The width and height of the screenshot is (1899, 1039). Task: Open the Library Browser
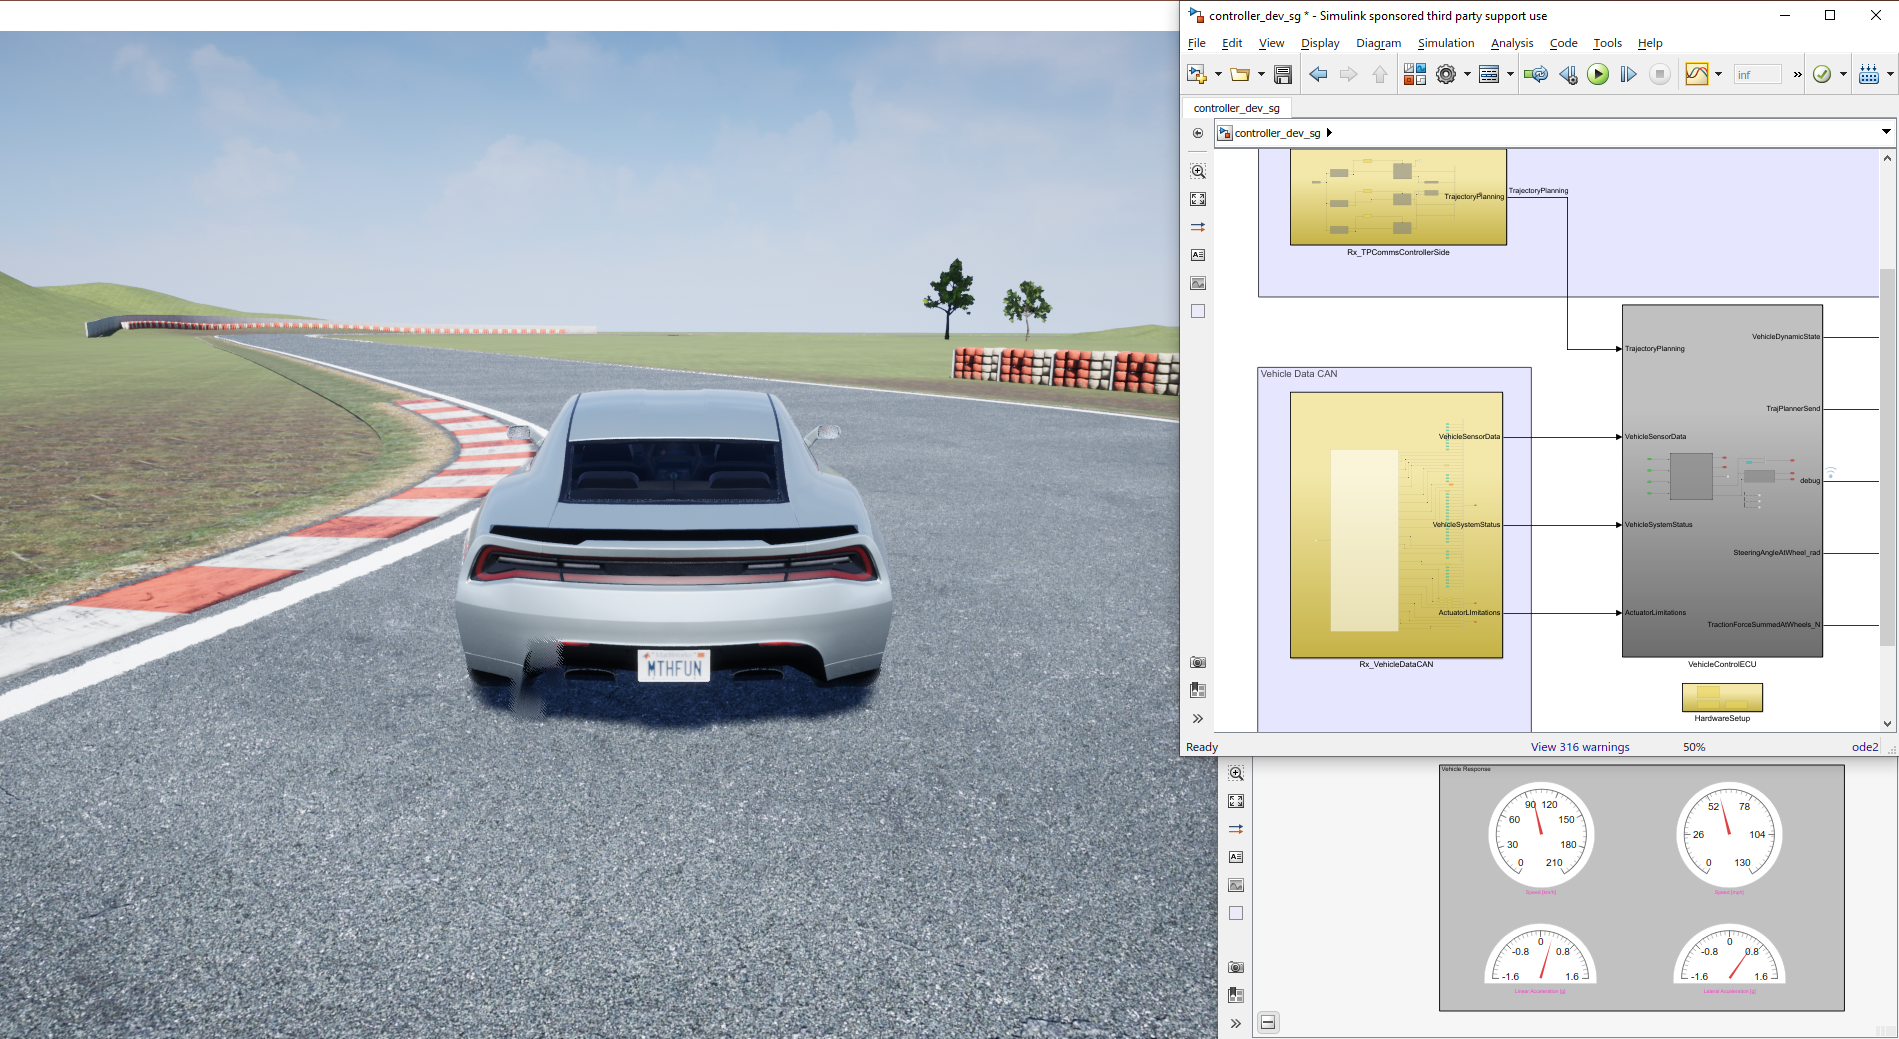point(1414,74)
